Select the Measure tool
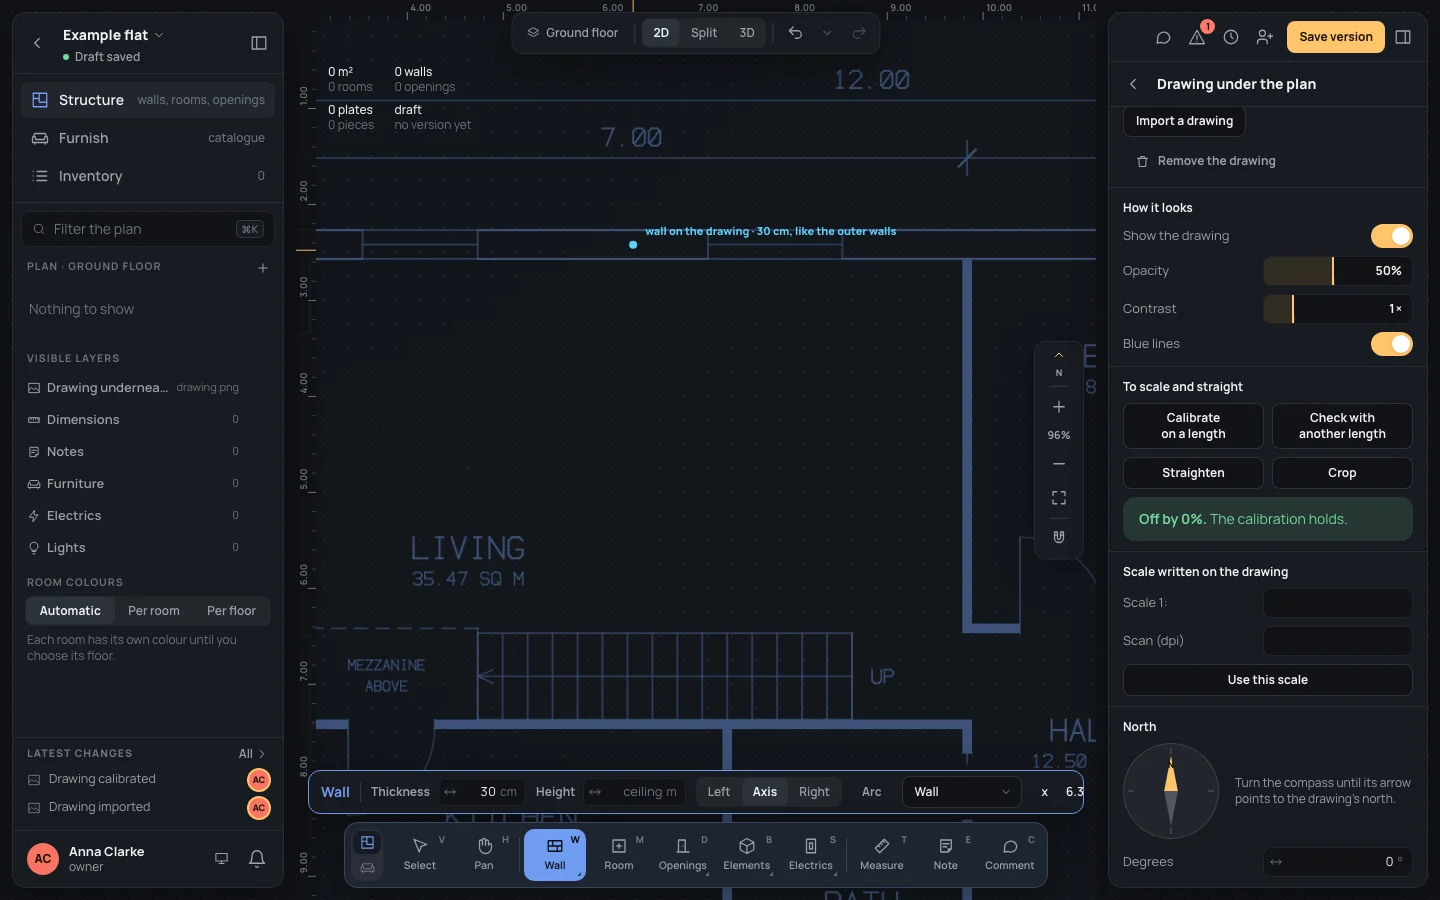This screenshot has height=900, width=1440. click(x=882, y=855)
